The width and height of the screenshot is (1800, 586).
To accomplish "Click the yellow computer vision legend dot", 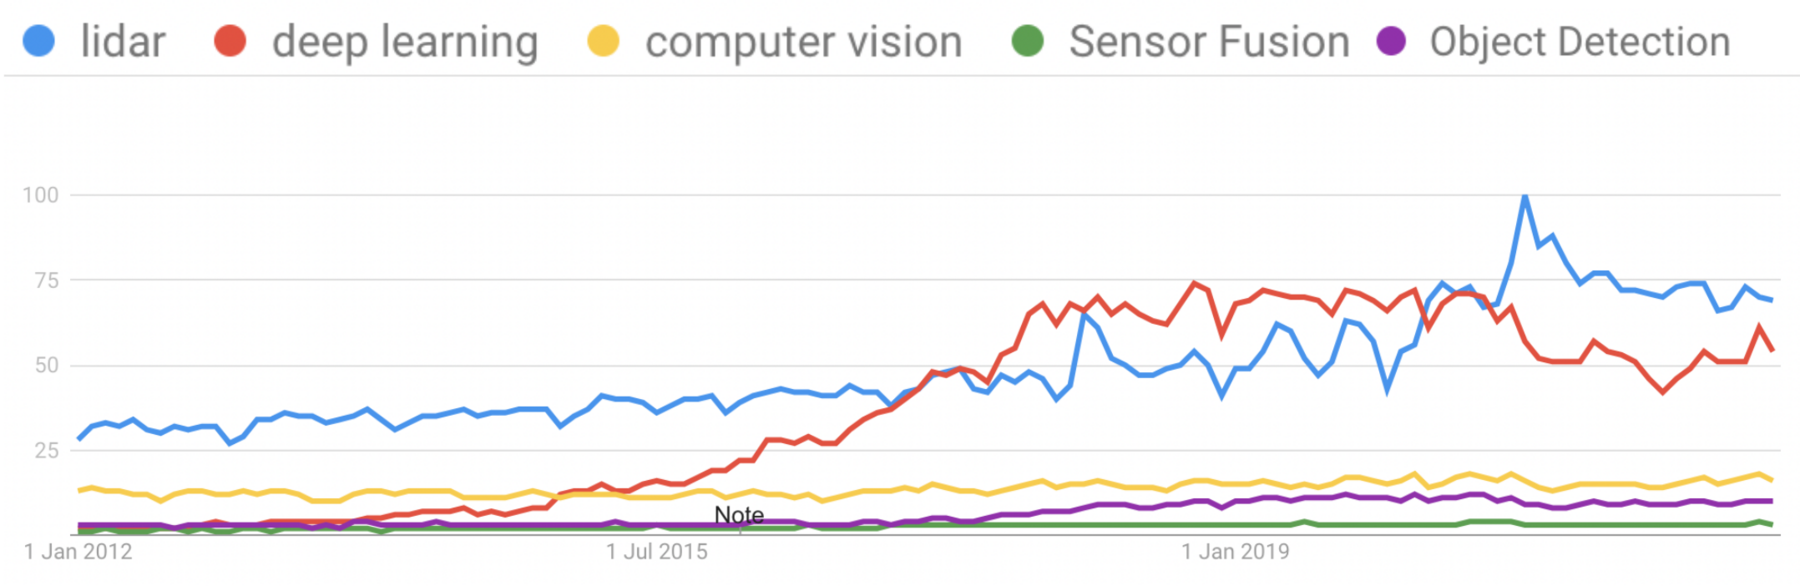I will point(603,42).
